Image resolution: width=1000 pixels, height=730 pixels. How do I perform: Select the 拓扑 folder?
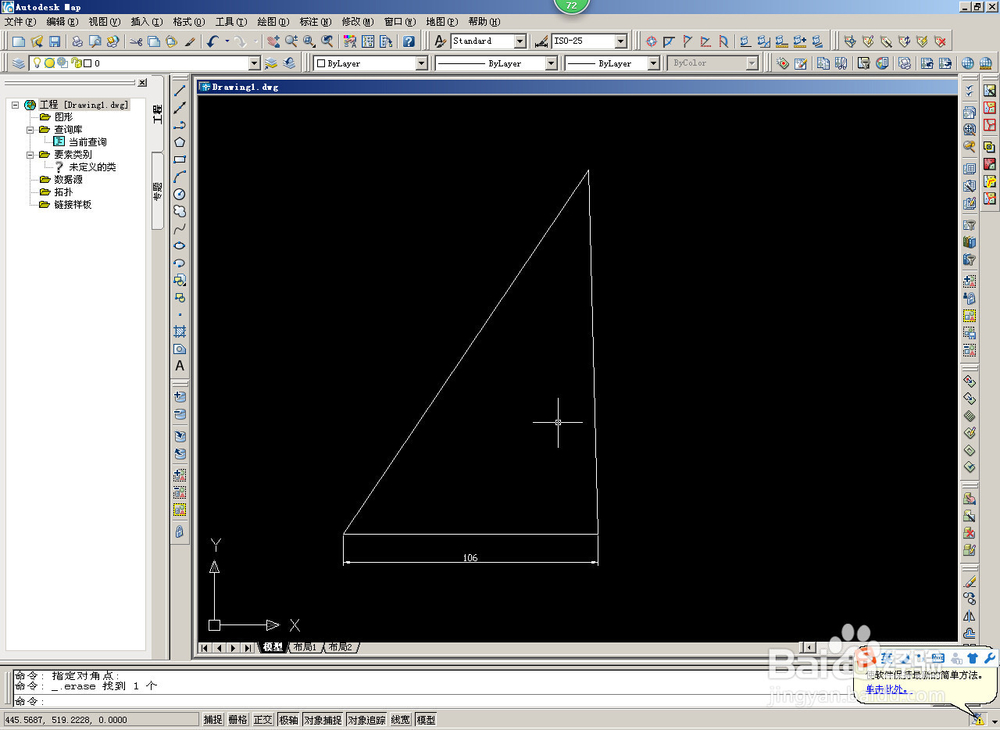[63, 192]
